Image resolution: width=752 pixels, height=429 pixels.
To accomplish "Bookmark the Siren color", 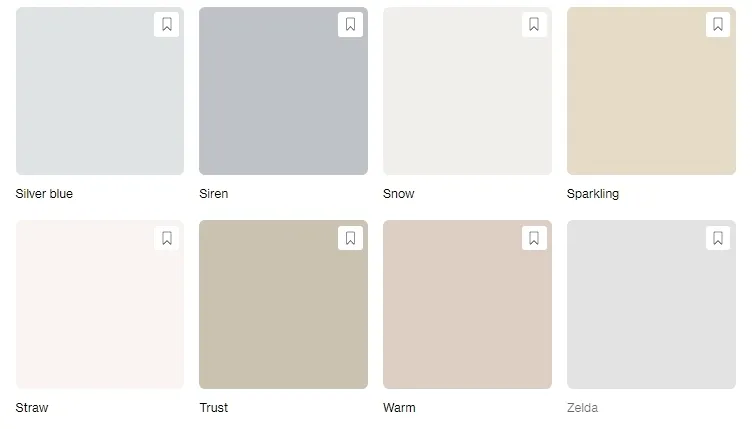I will 350,24.
